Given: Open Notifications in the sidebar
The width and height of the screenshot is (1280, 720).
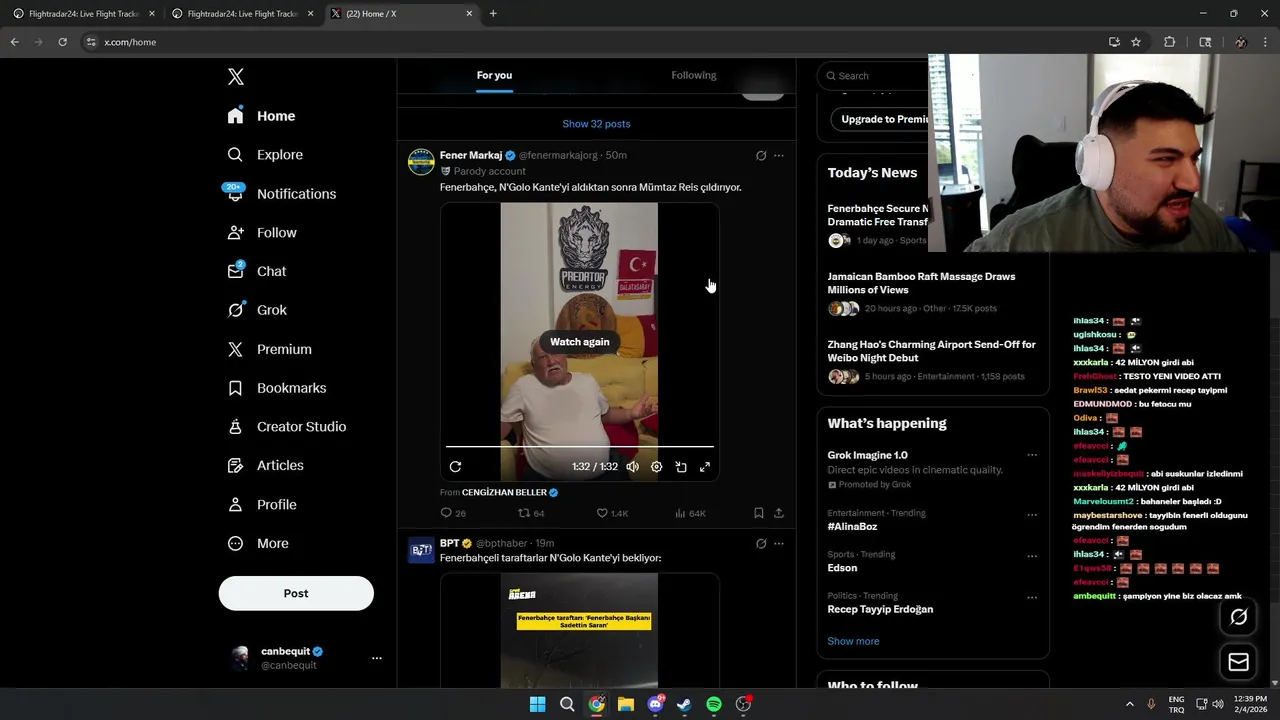Looking at the screenshot, I should coord(281,194).
